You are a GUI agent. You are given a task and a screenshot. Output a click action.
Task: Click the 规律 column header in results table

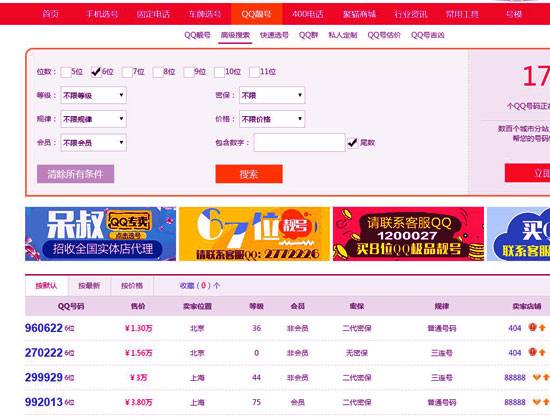point(442,306)
